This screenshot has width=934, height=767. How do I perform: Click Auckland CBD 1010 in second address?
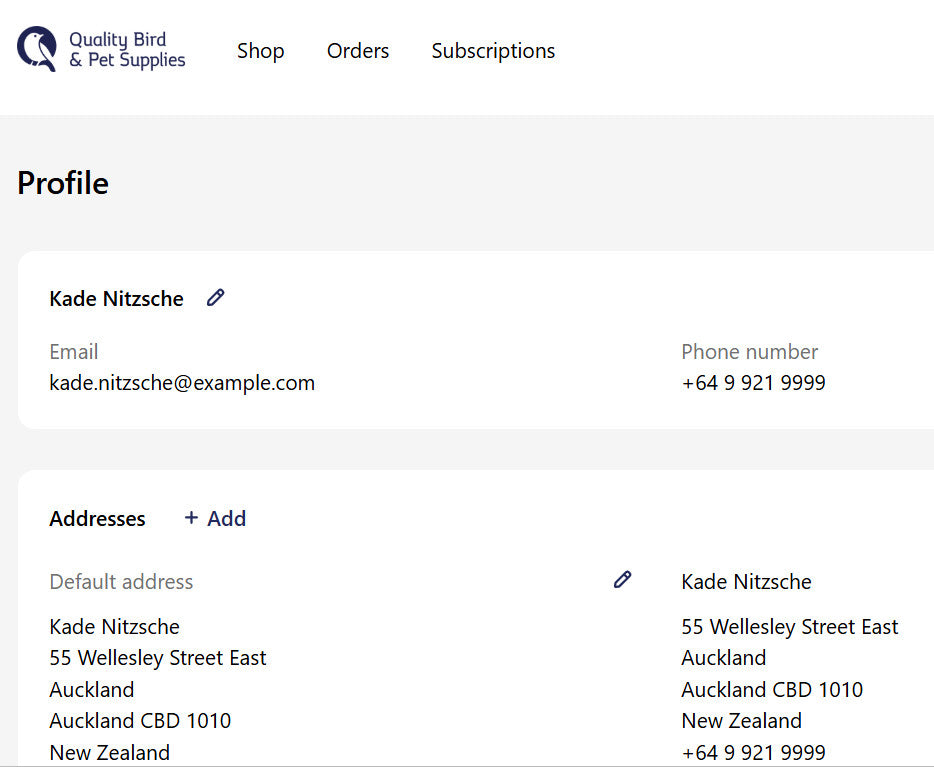click(772, 690)
